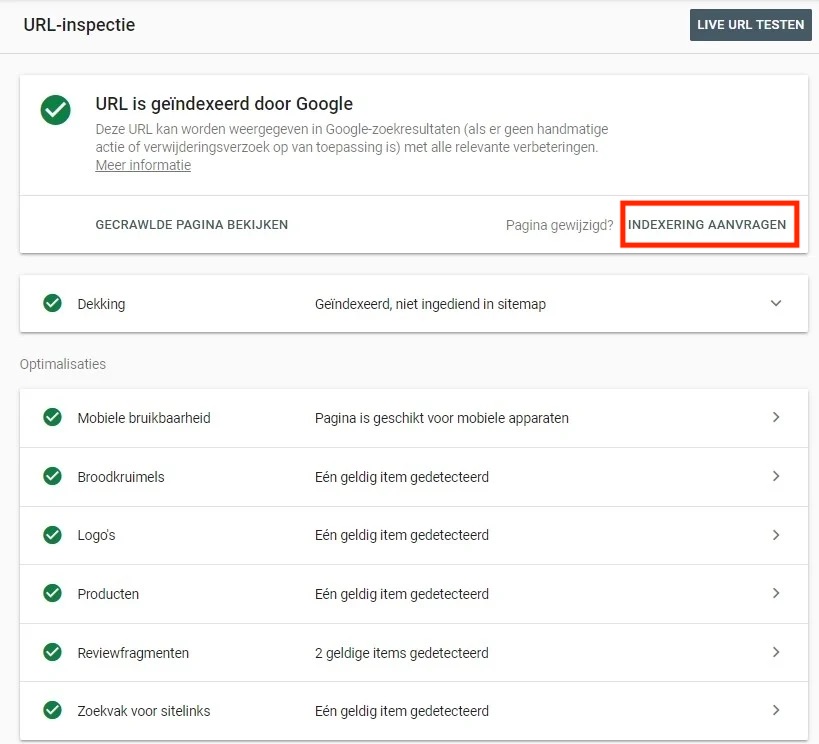Click the green check icon next to Dekking
Image resolution: width=819 pixels, height=744 pixels.
52,303
